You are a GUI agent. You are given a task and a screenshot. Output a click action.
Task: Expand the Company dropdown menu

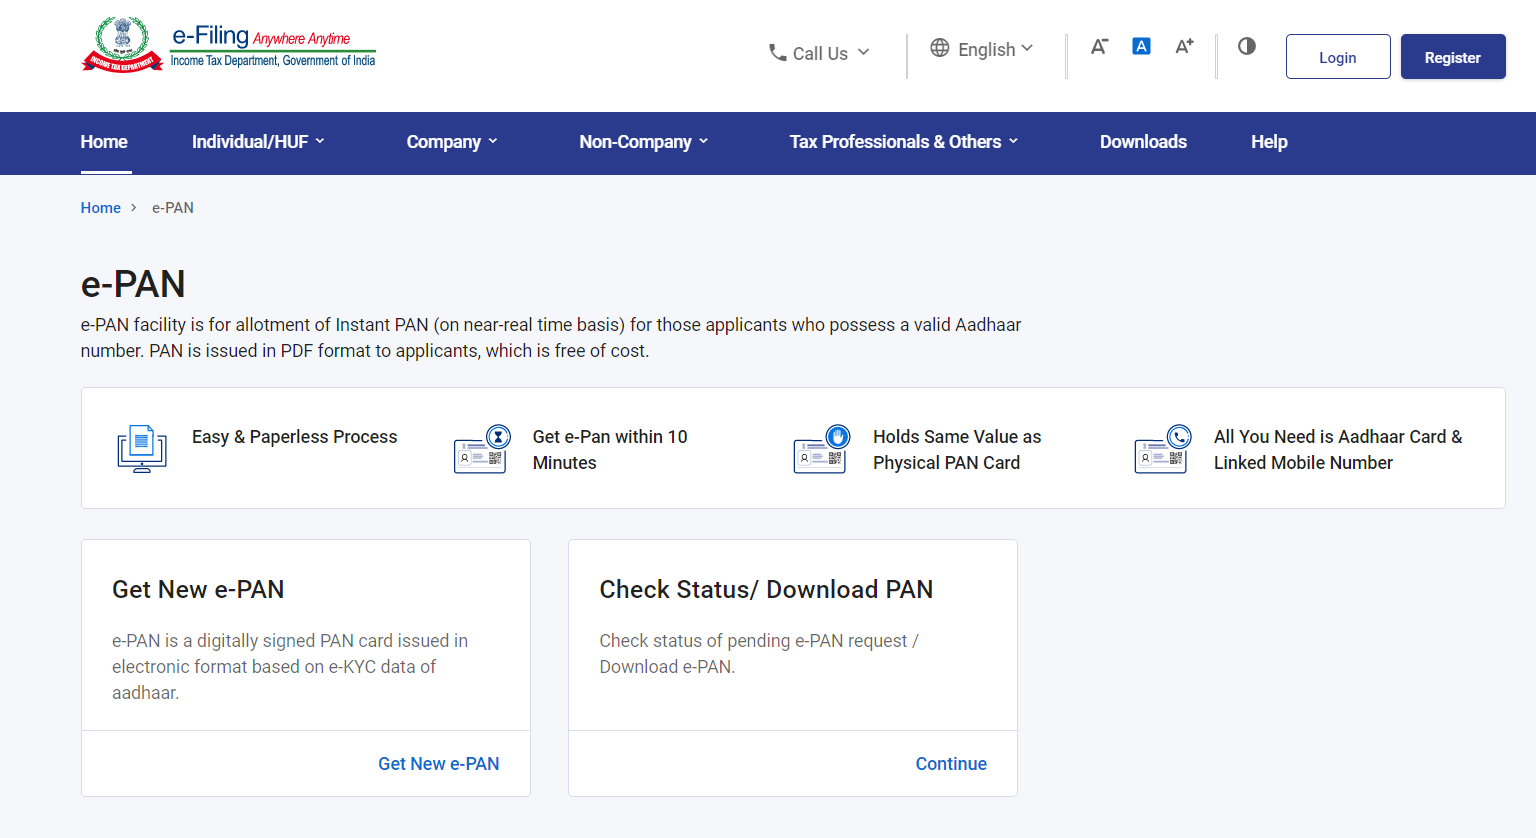452,142
